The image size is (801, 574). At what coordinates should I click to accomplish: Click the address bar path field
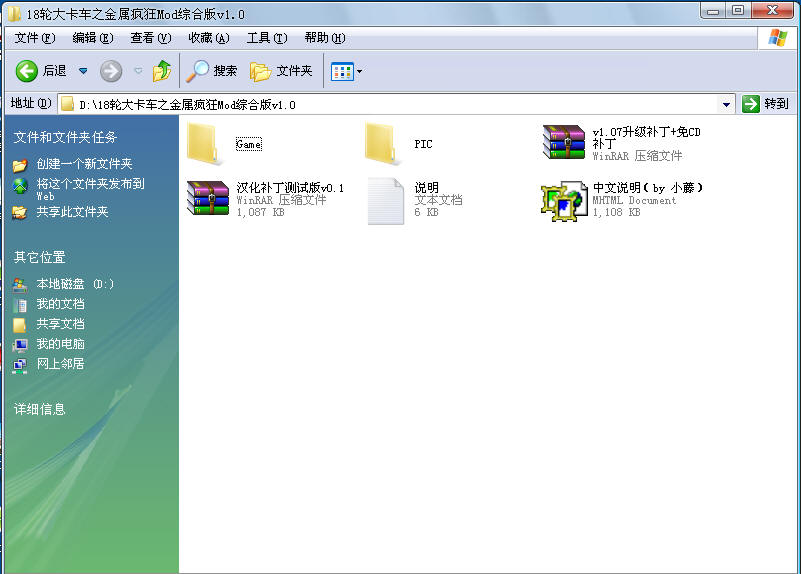coord(388,104)
